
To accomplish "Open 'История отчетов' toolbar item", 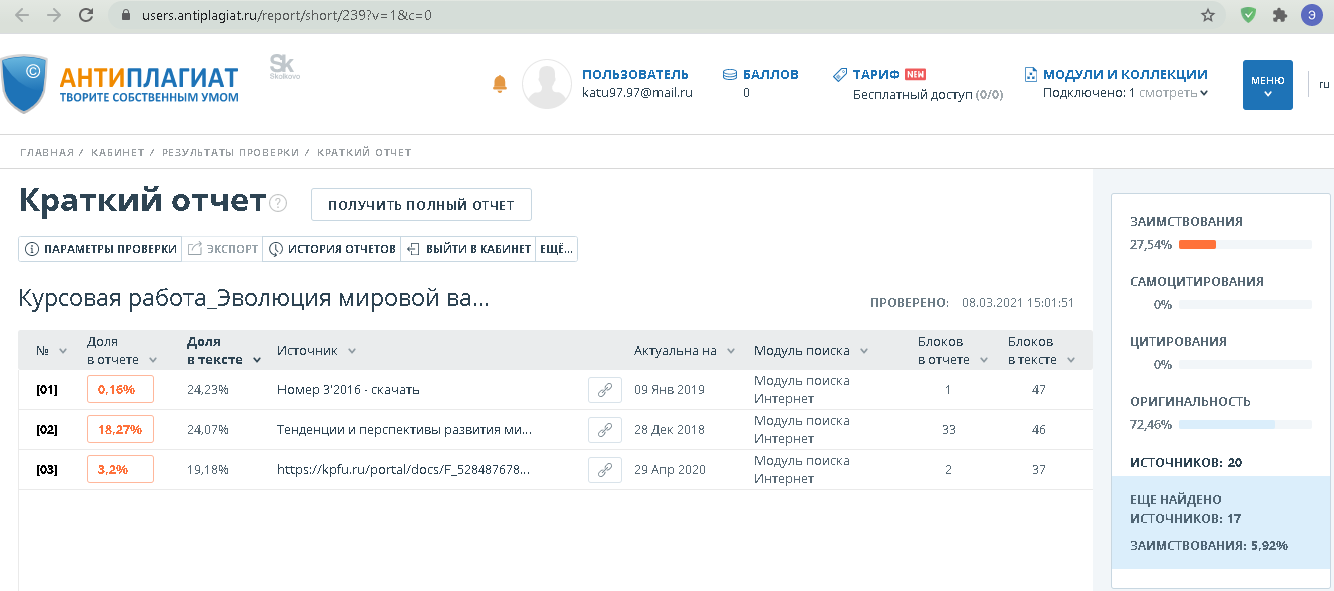I will [332, 249].
